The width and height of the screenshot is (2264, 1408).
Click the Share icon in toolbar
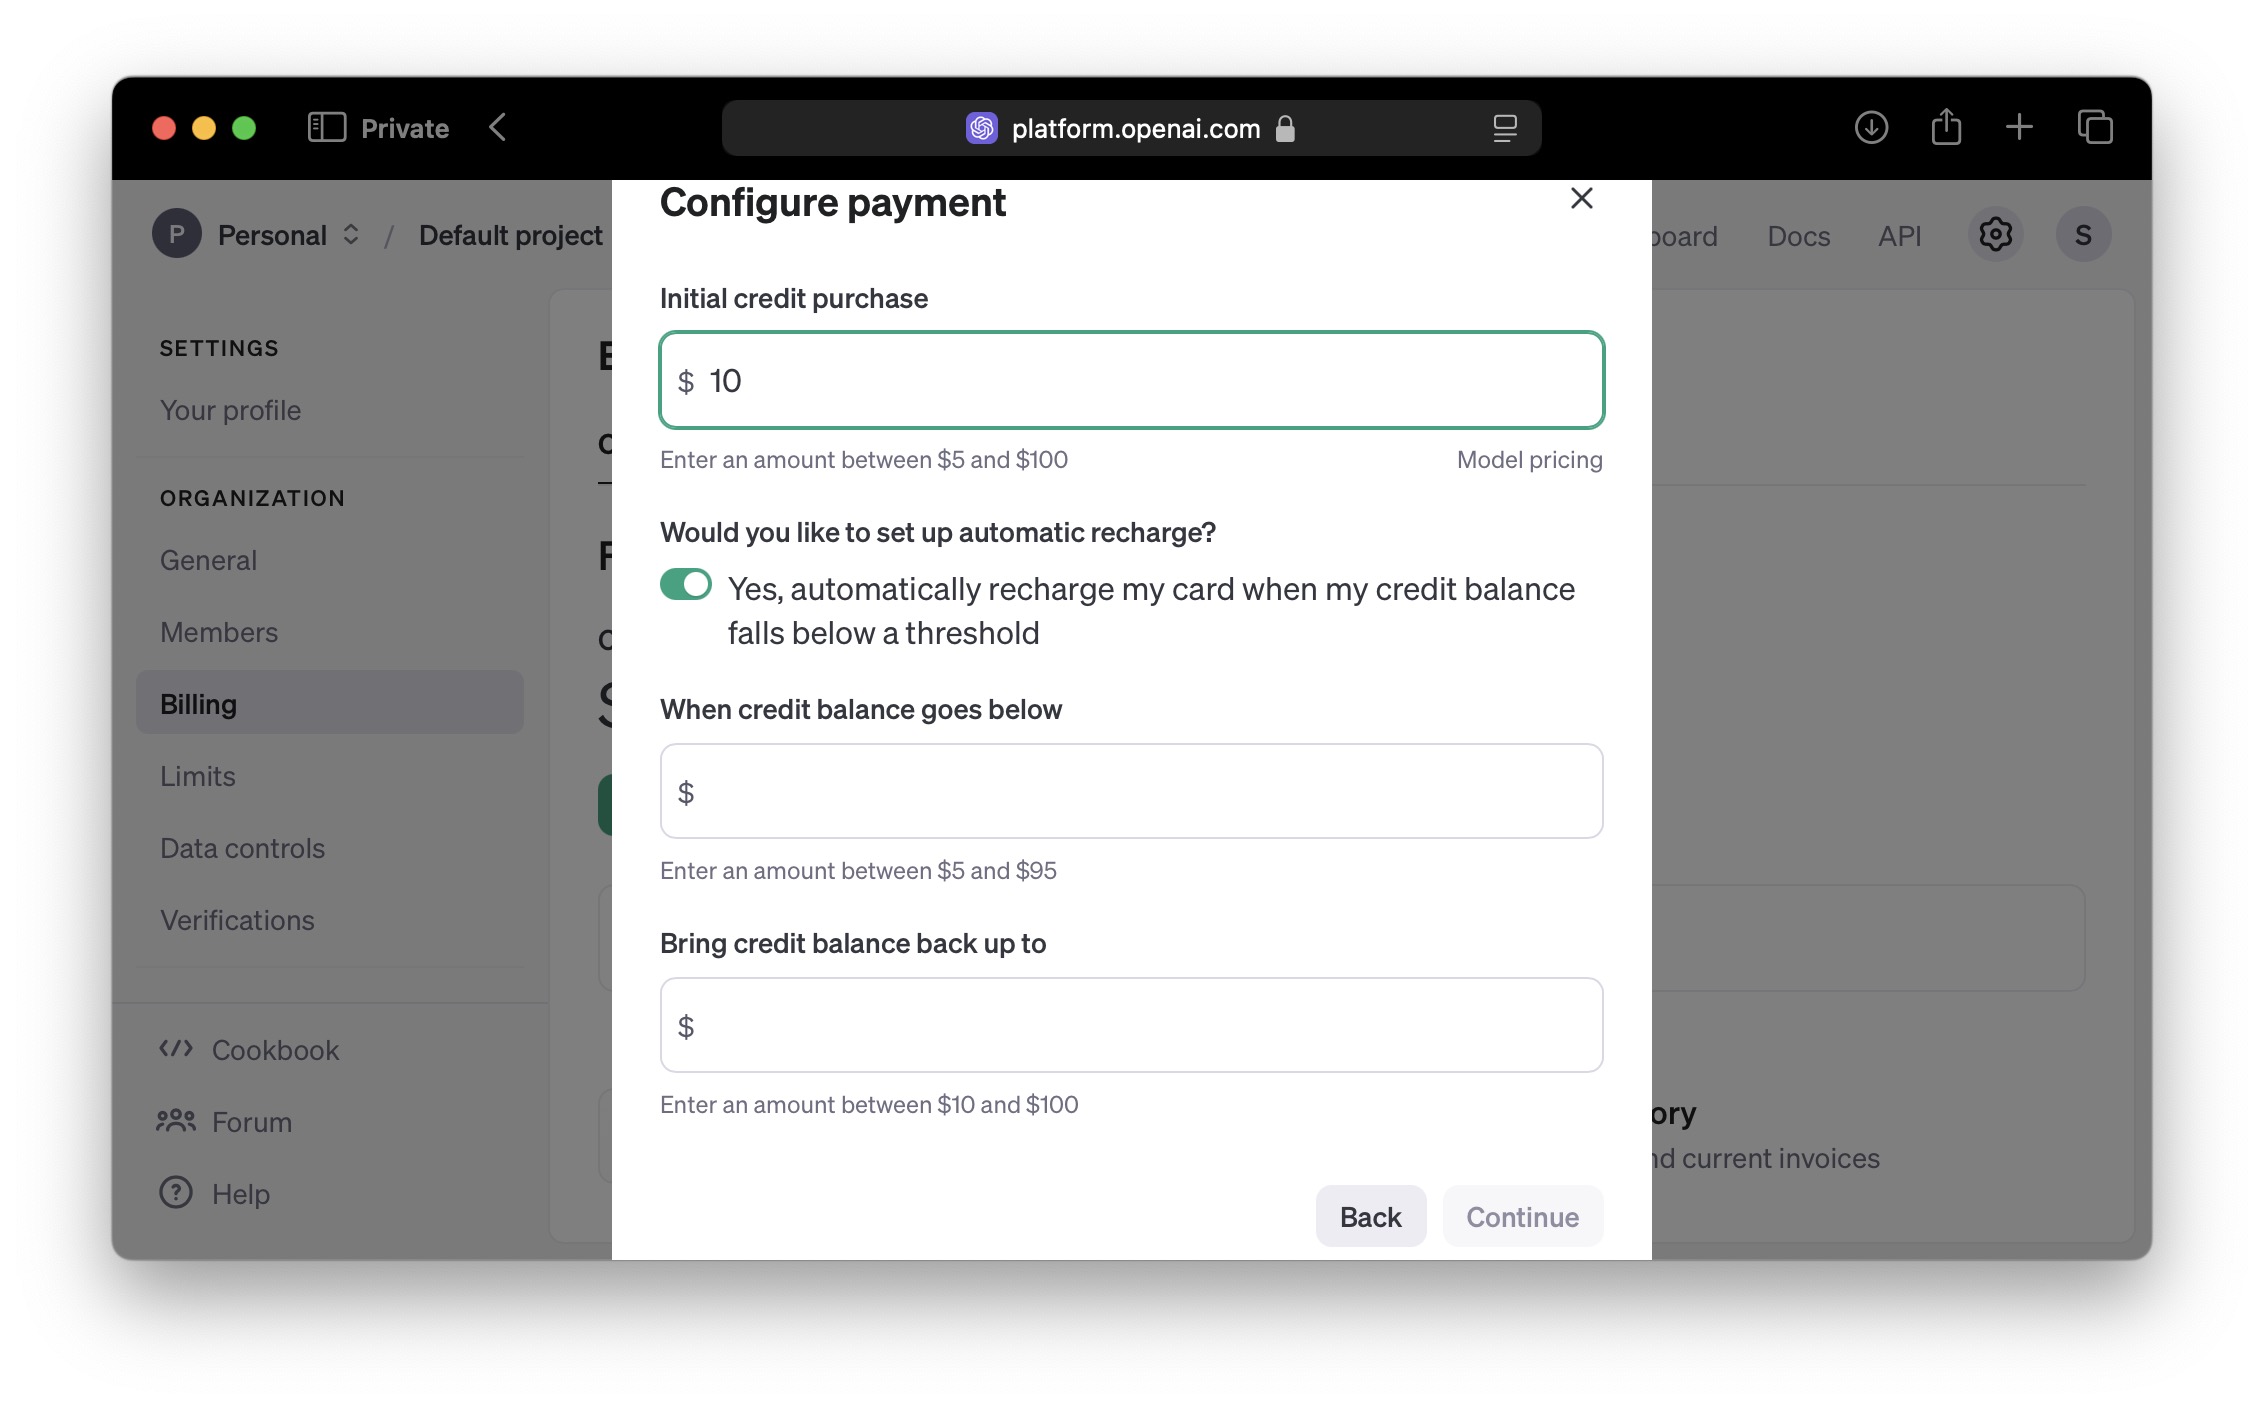click(x=1946, y=127)
